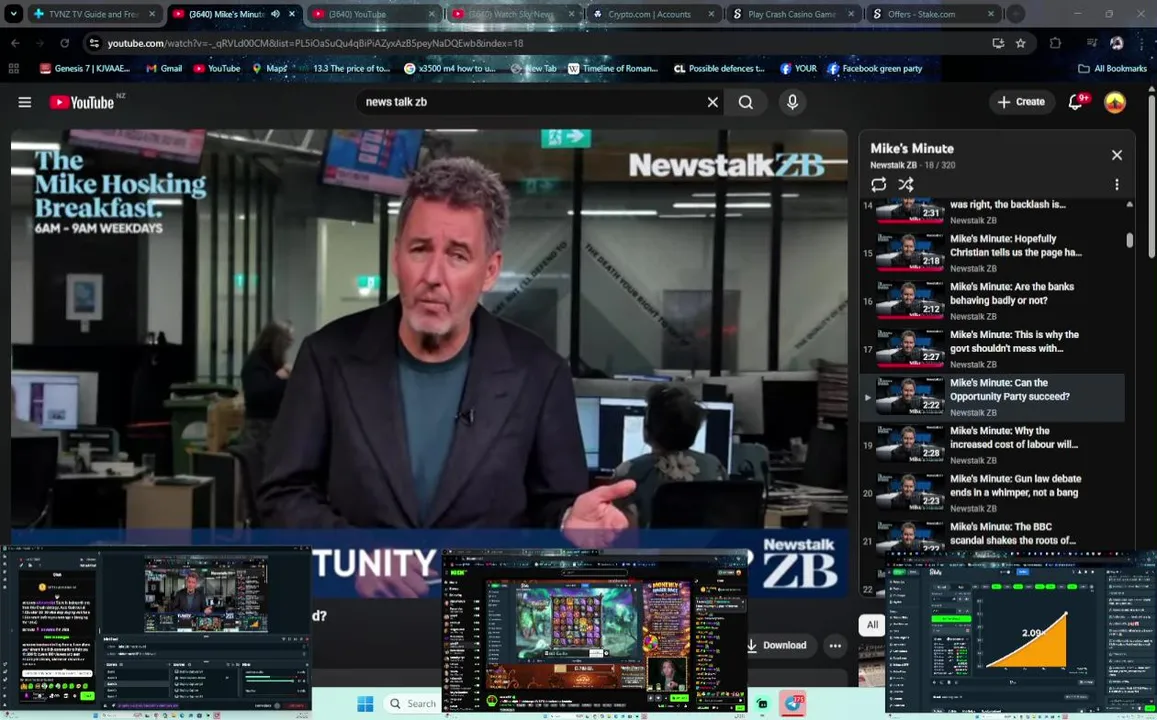Image resolution: width=1157 pixels, height=720 pixels.
Task: Open the YouTube account avatar menu
Action: pyautogui.click(x=1114, y=102)
